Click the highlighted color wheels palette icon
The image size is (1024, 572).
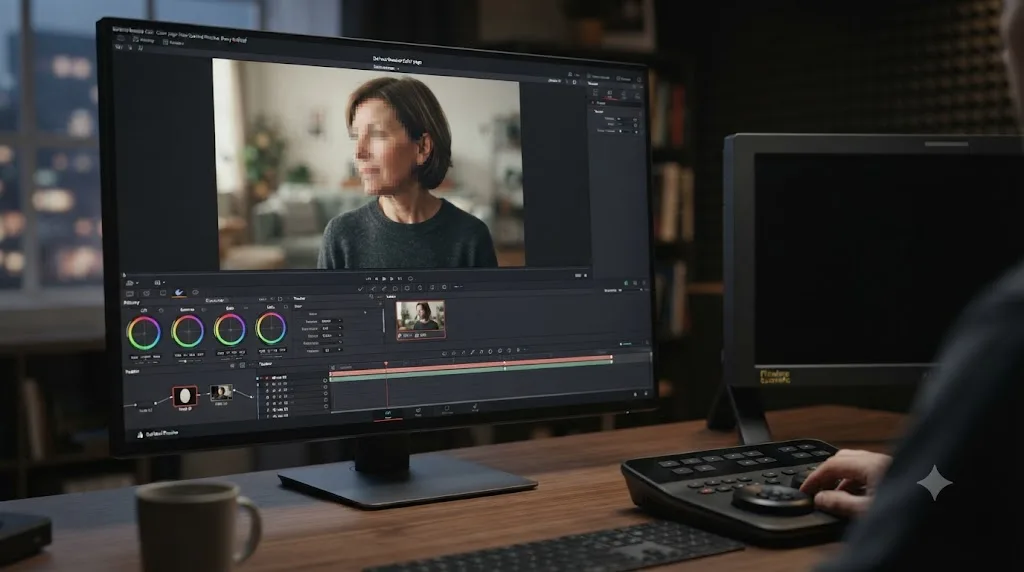pos(179,293)
